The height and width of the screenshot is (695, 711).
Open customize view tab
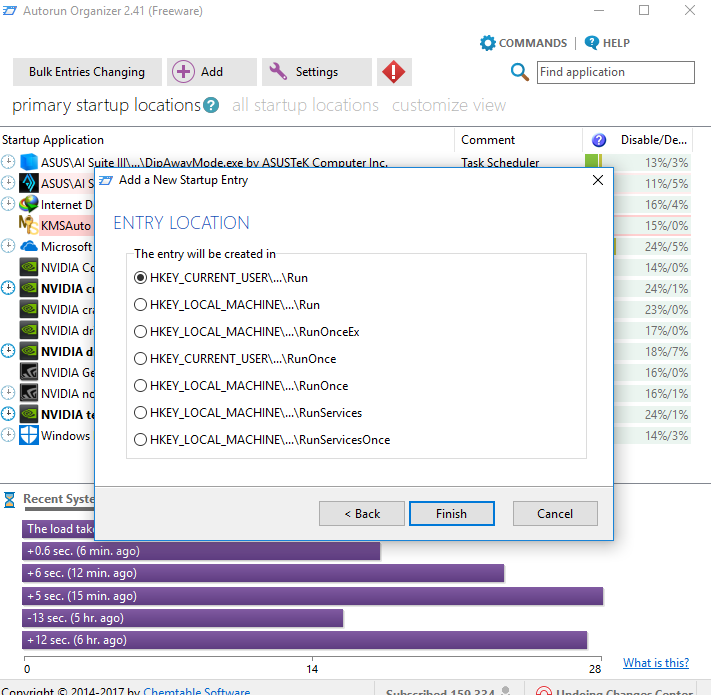coord(449,105)
